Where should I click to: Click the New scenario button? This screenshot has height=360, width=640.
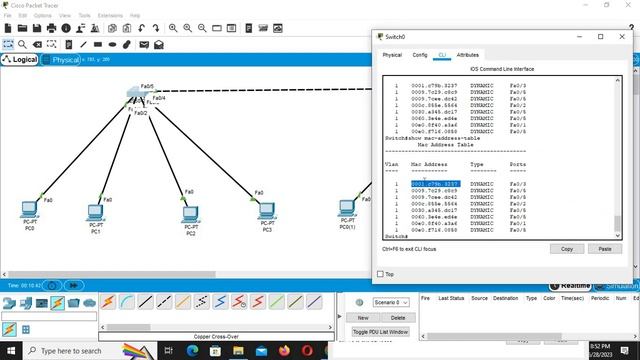click(x=363, y=318)
